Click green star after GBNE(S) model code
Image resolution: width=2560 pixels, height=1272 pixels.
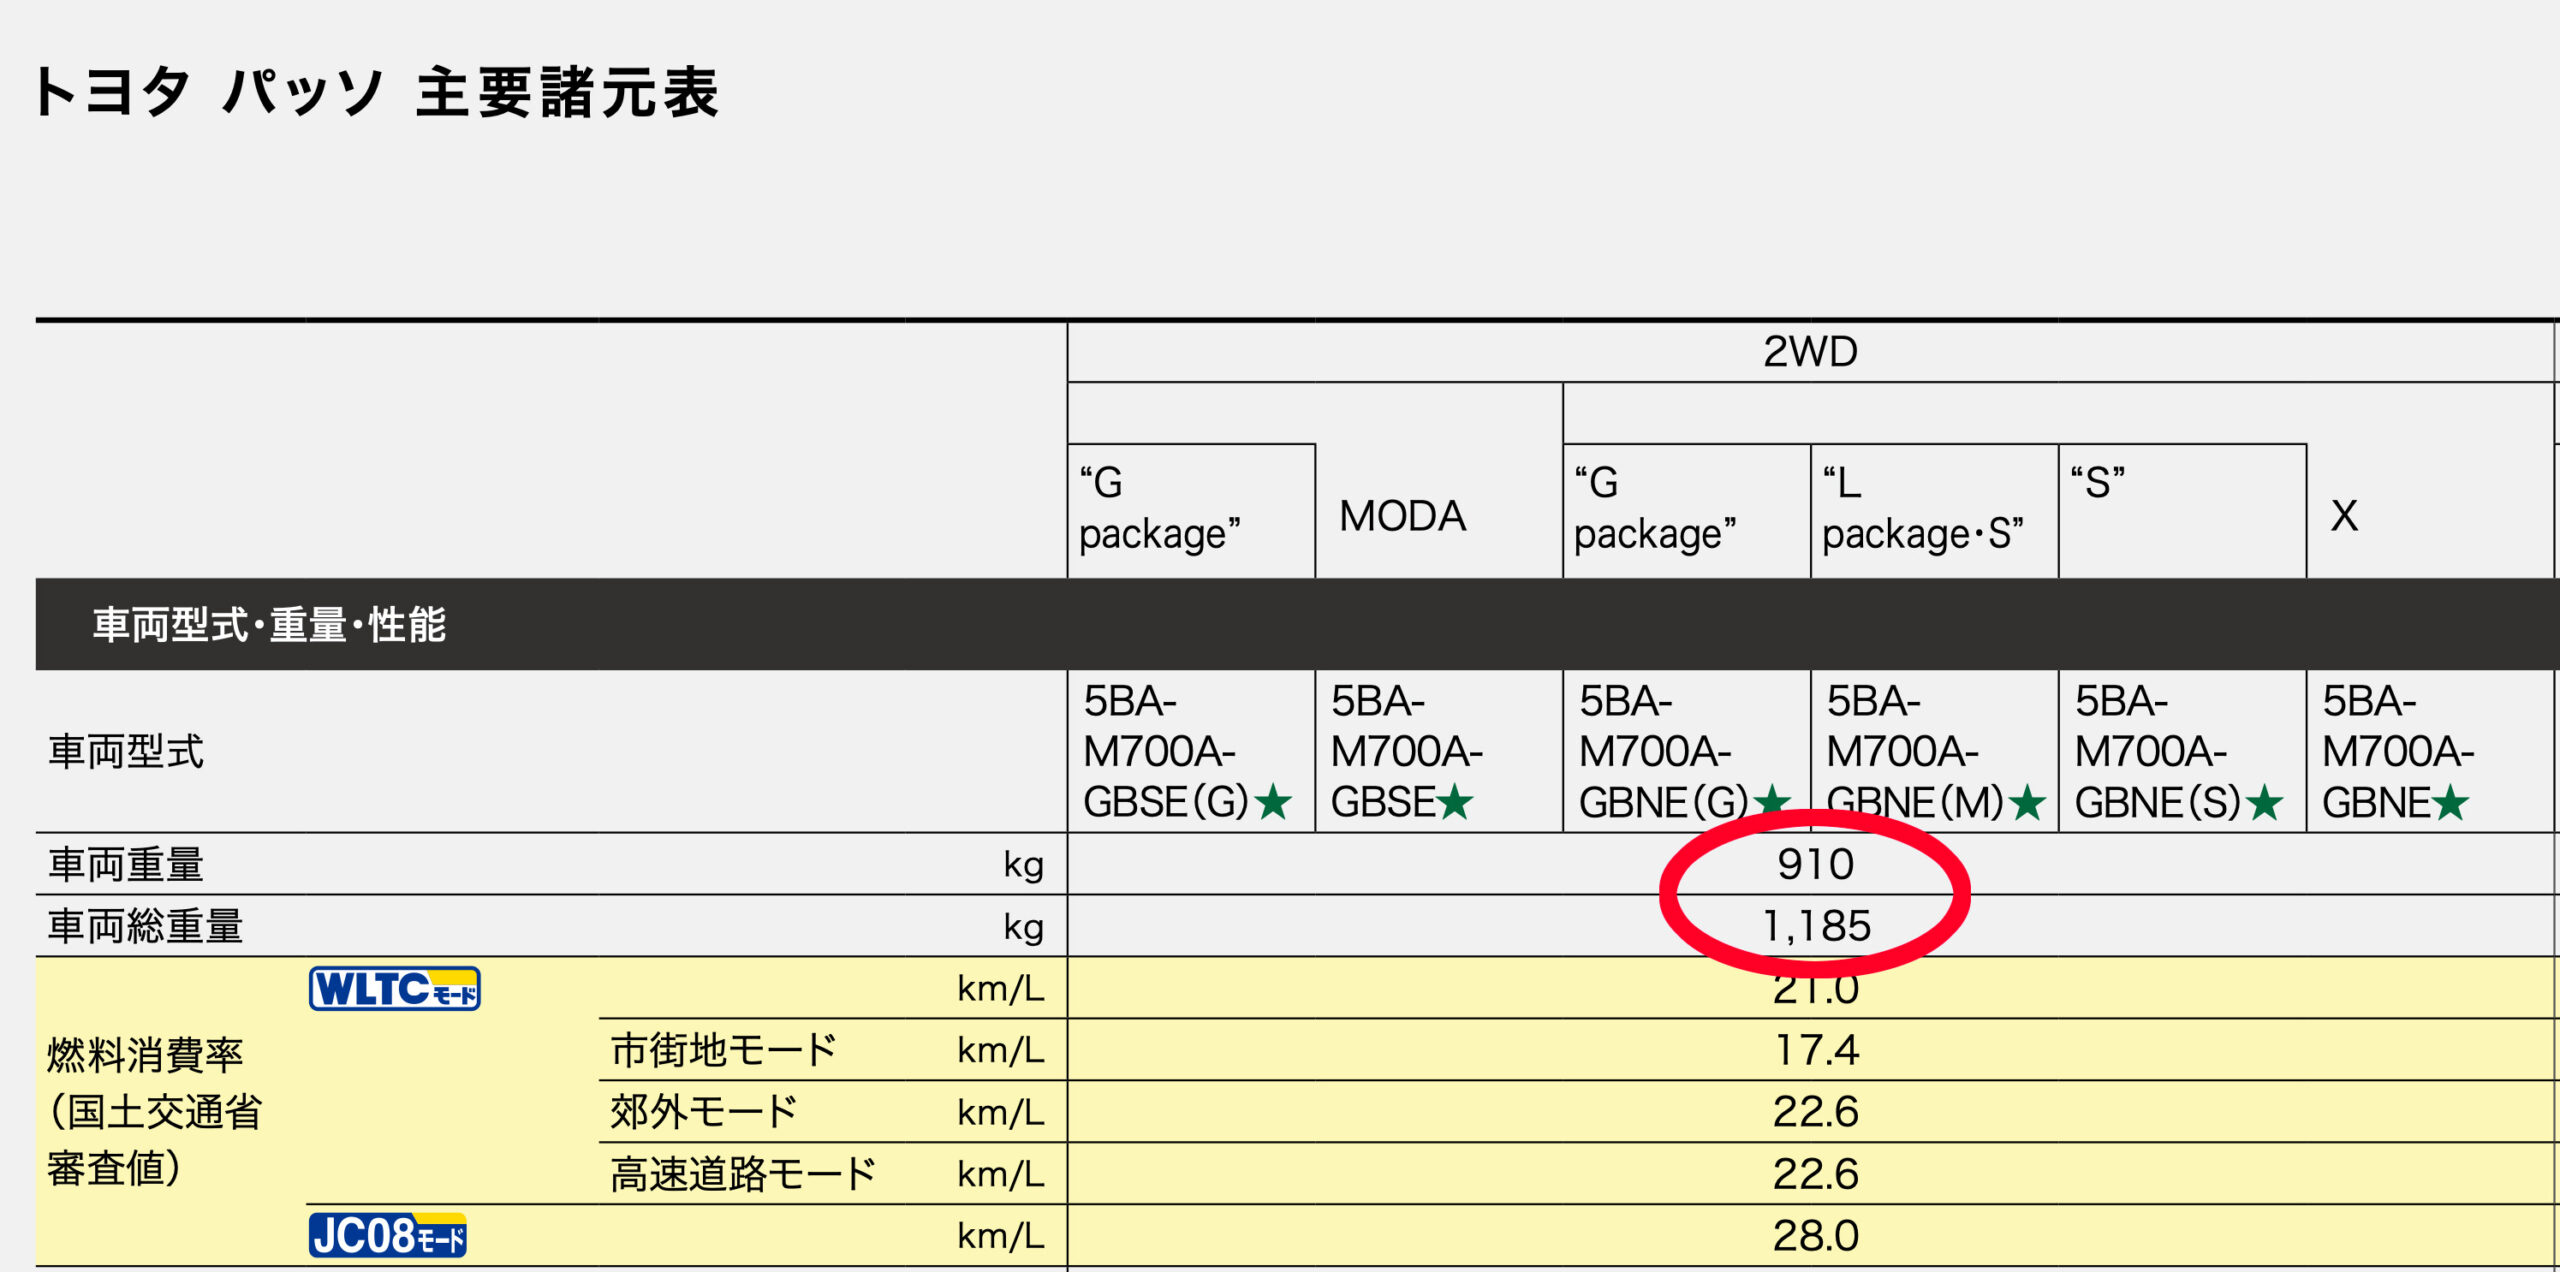(x=2264, y=802)
